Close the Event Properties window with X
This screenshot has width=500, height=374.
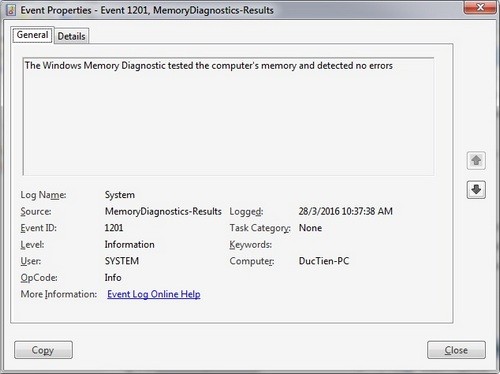tap(480, 7)
